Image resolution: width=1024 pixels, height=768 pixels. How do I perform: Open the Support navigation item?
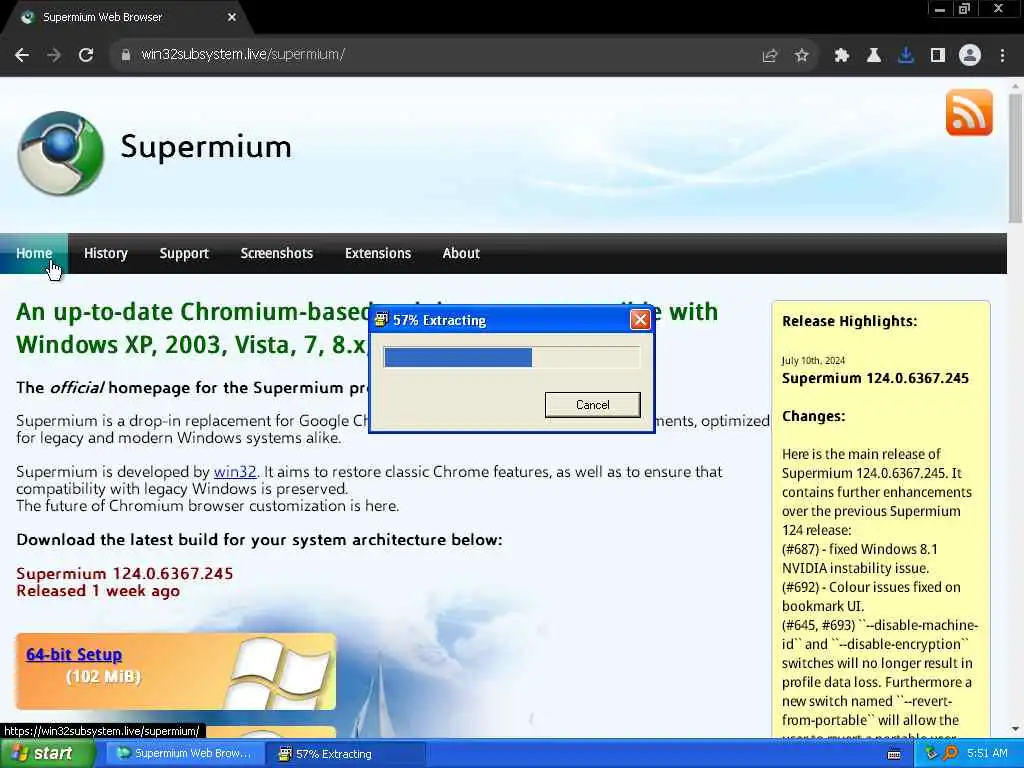point(184,253)
